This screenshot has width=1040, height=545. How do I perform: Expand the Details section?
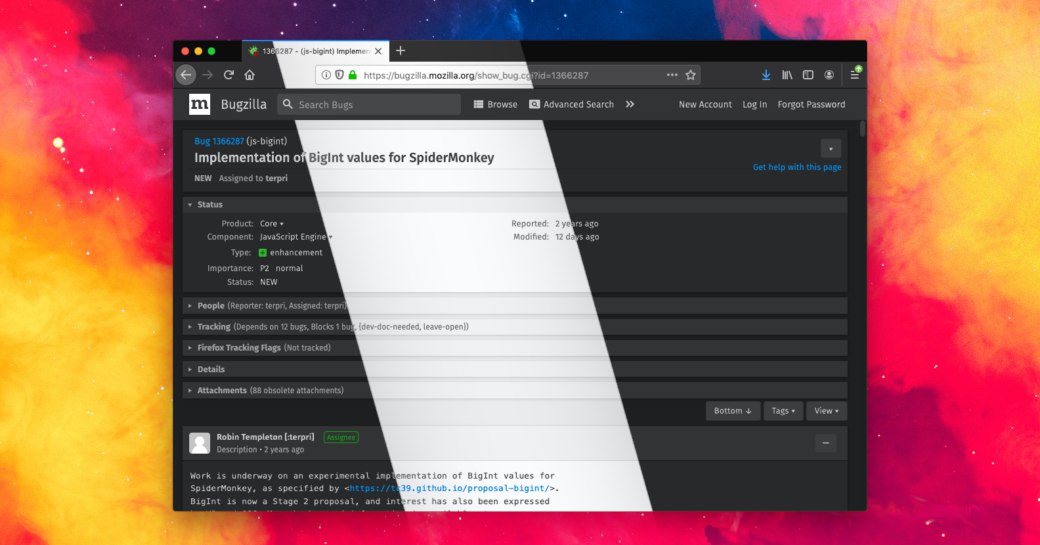pyautogui.click(x=515, y=369)
